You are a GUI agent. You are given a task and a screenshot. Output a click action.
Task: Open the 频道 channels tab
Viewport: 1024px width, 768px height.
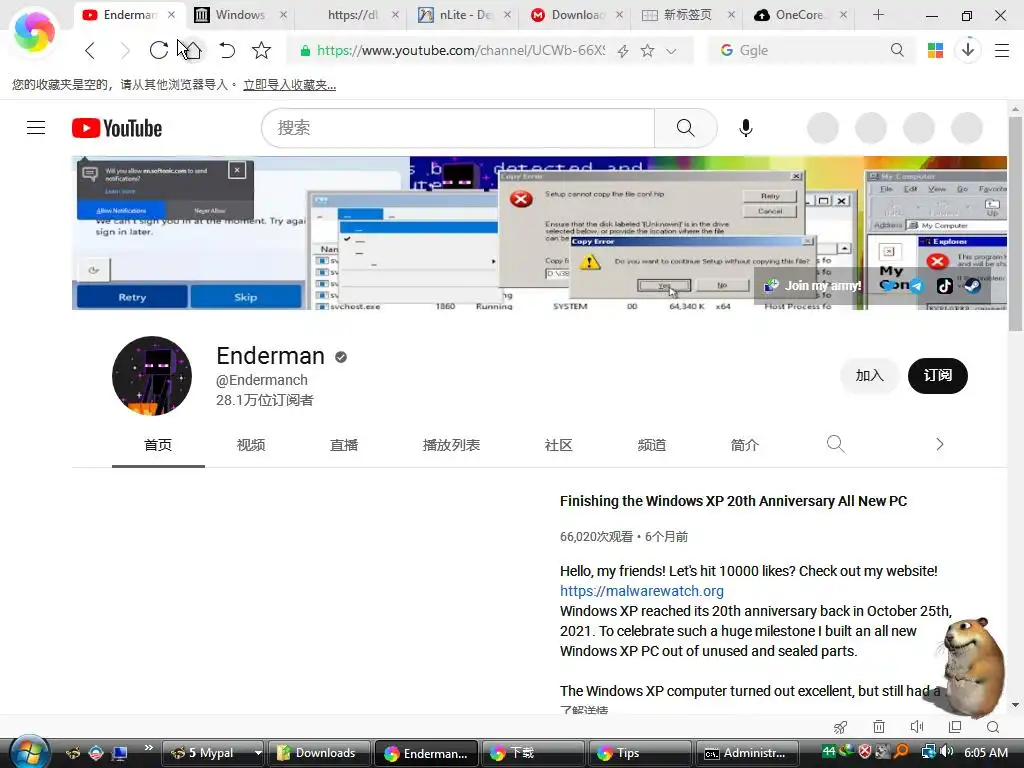(652, 445)
